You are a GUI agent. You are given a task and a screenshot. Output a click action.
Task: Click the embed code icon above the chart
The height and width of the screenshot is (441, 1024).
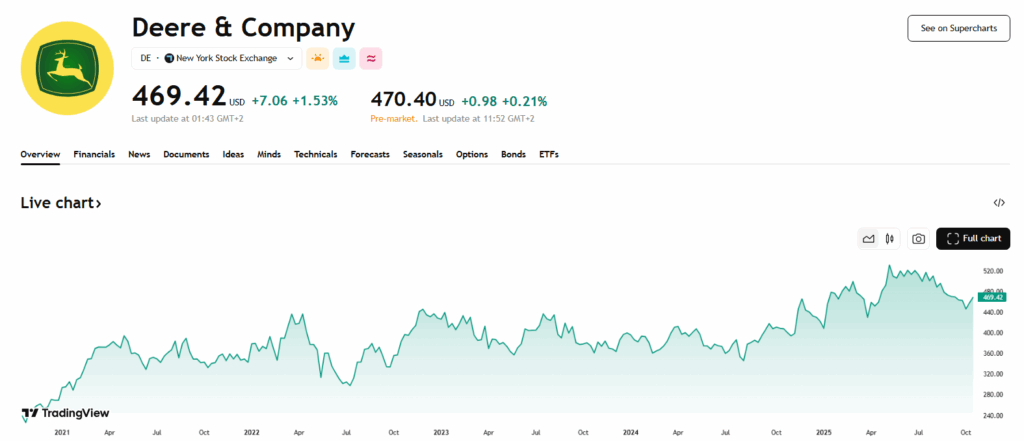coord(999,203)
